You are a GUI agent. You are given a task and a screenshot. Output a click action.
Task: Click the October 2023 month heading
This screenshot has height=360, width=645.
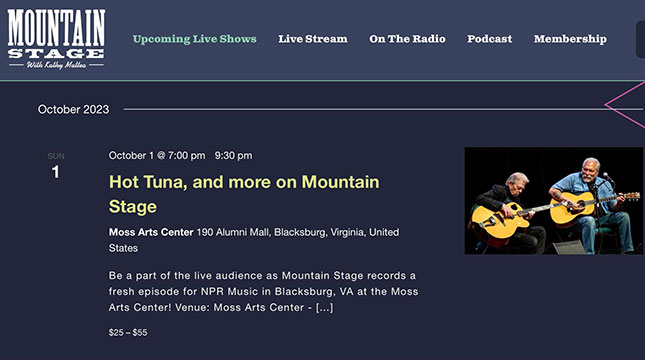(x=74, y=109)
